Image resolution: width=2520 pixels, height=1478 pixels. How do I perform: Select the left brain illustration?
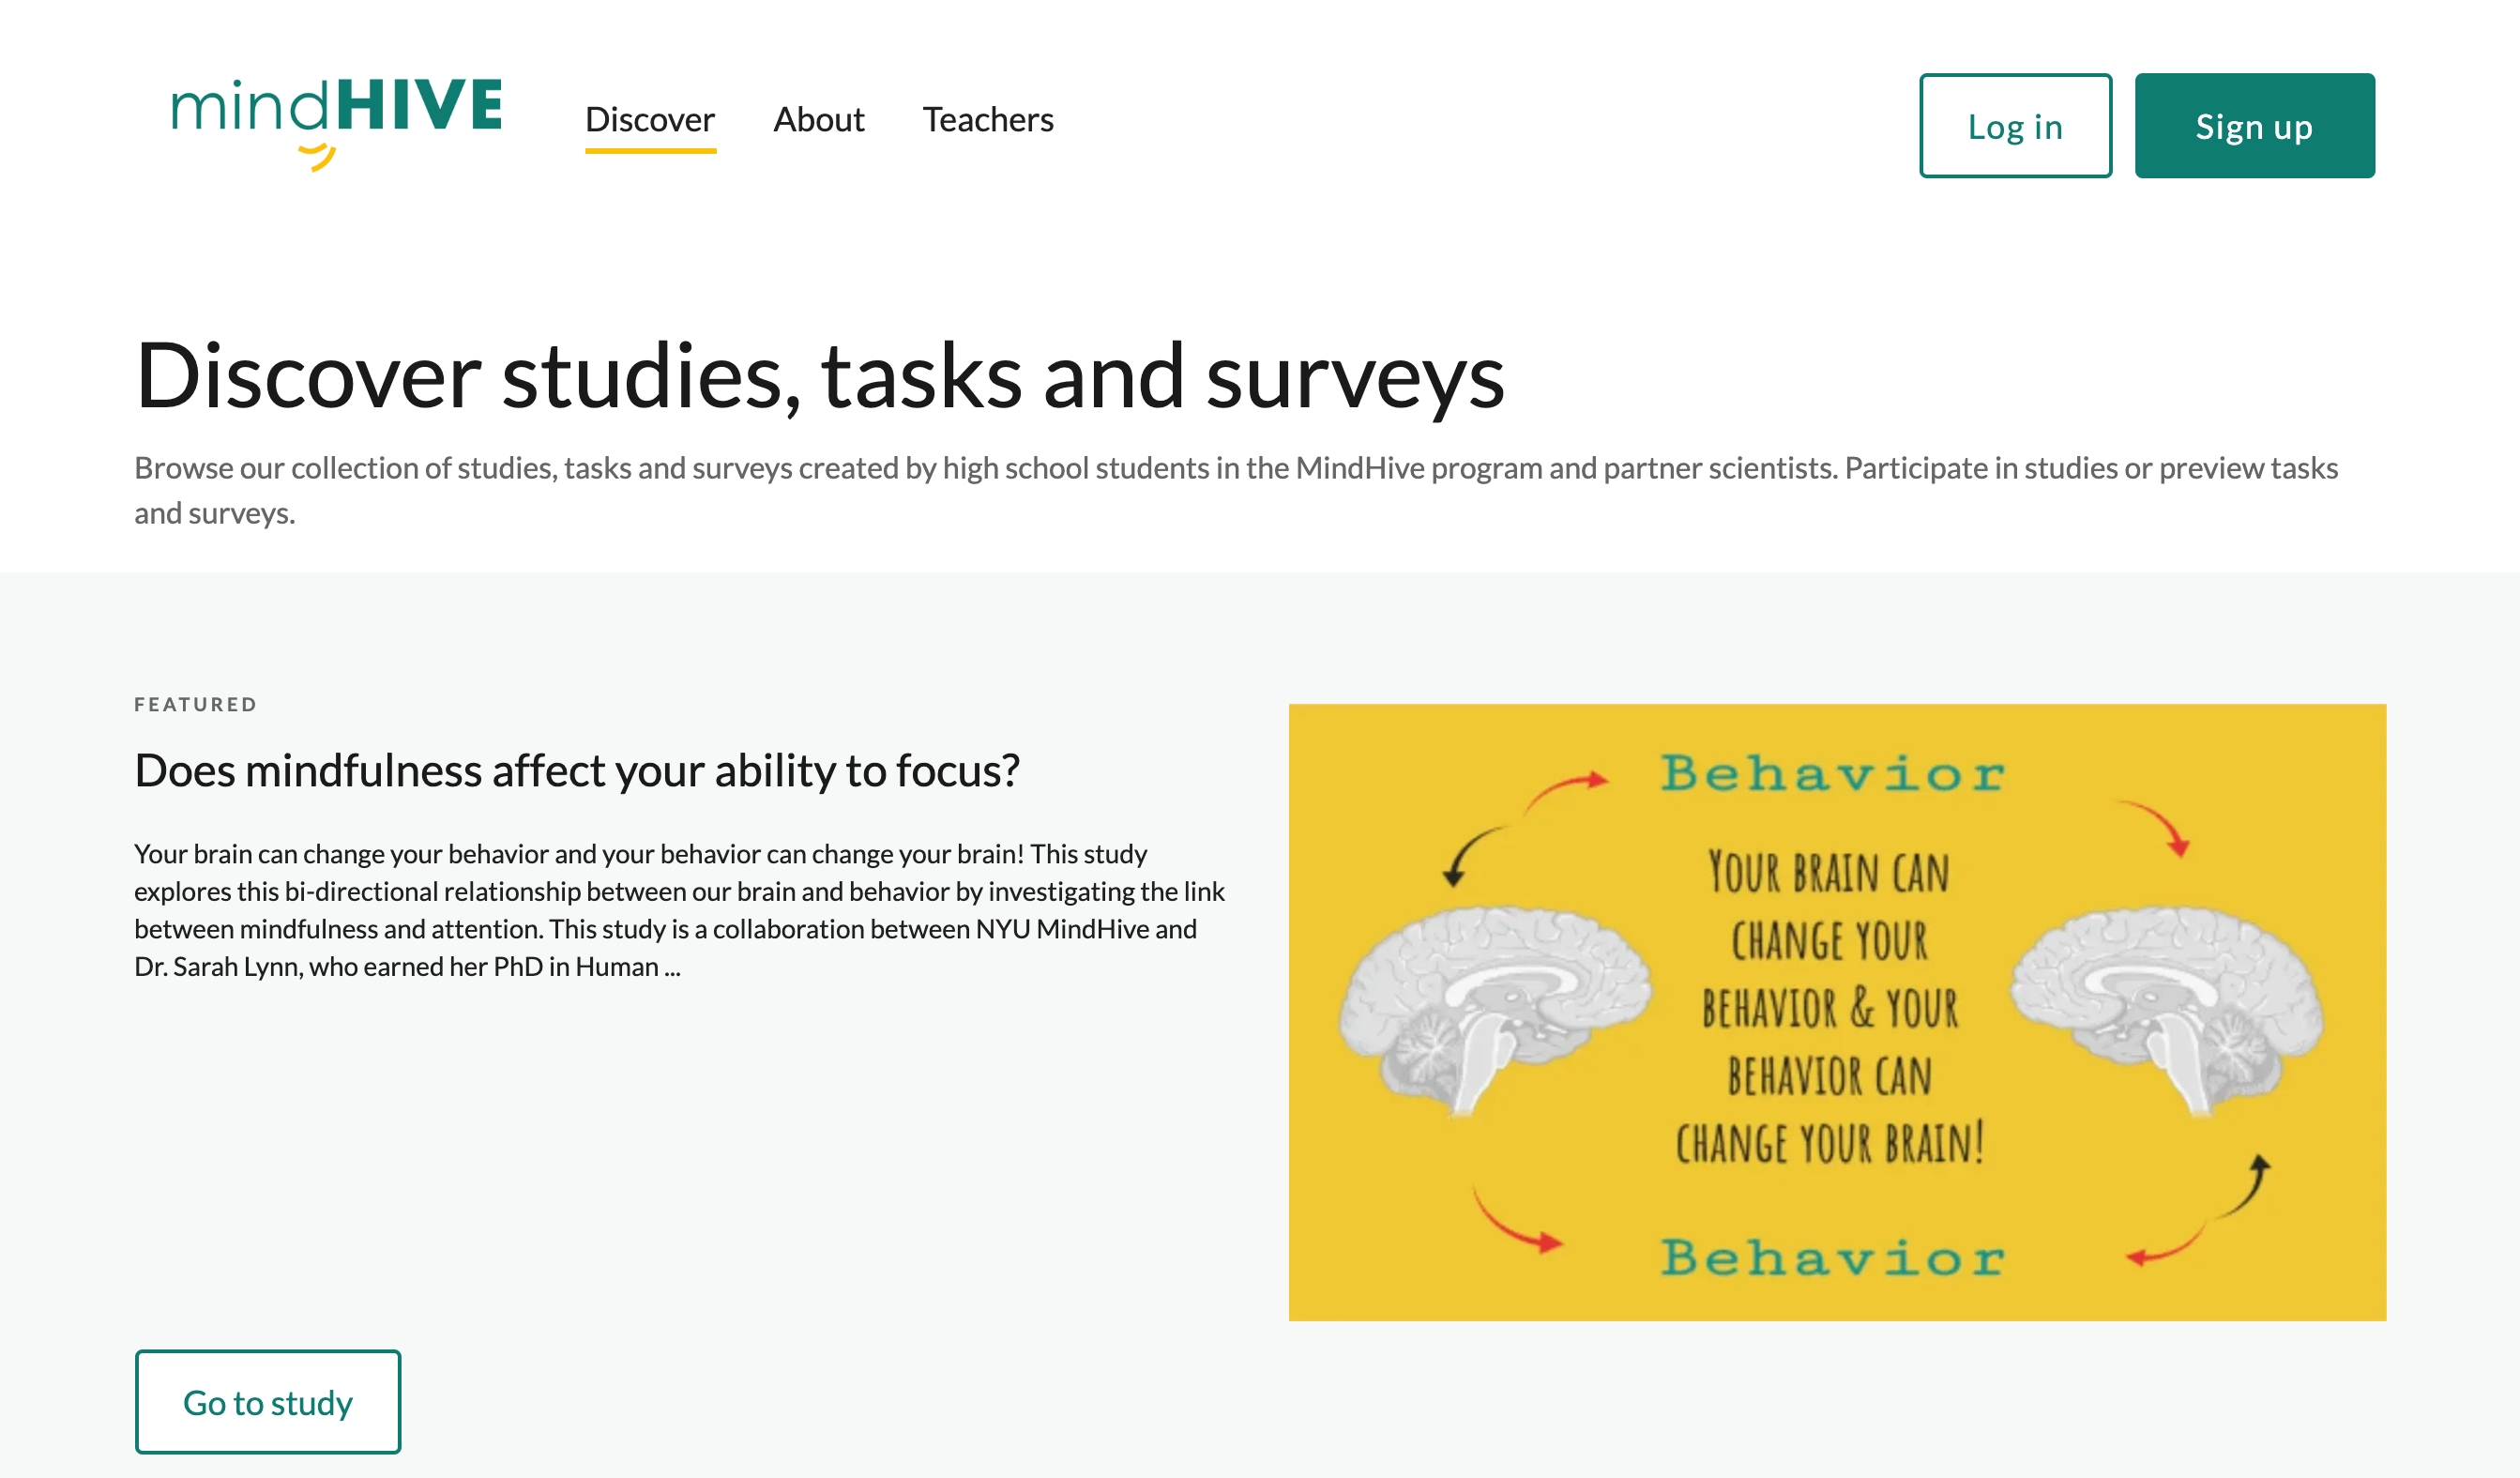click(x=1494, y=1009)
